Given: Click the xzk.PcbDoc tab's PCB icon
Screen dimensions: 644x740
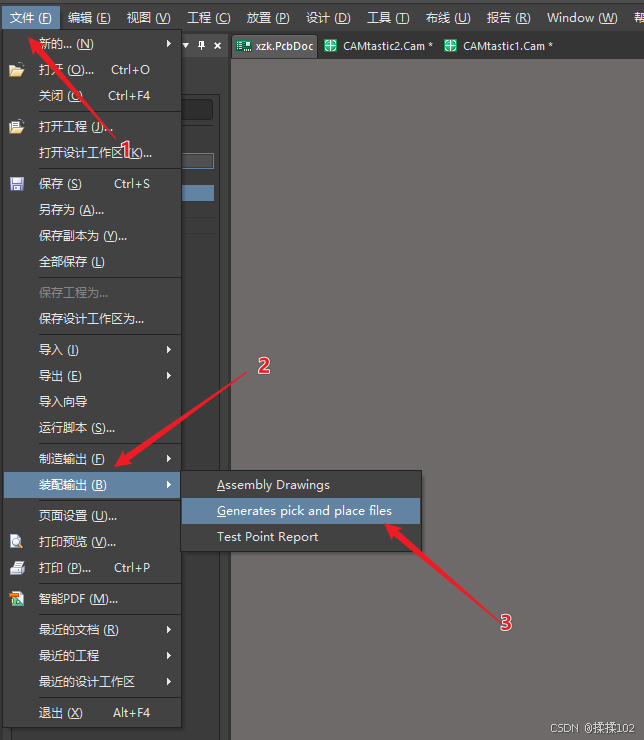Looking at the screenshot, I should coord(243,46).
